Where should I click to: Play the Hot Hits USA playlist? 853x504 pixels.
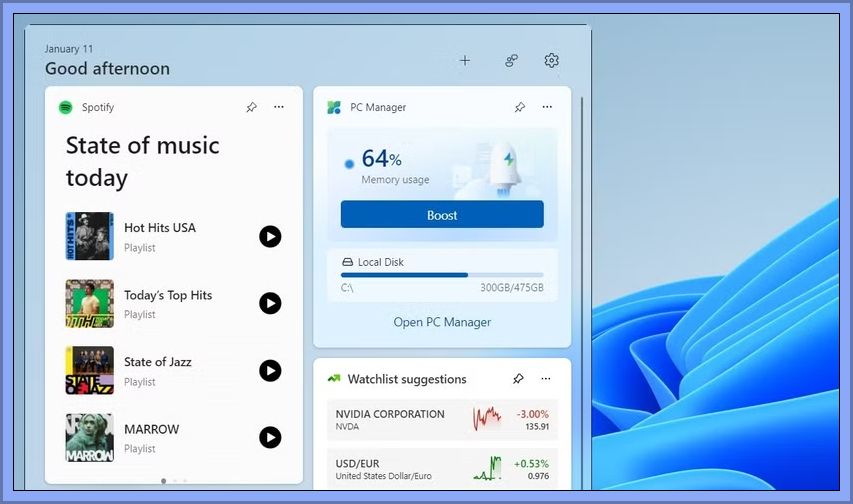pos(270,237)
